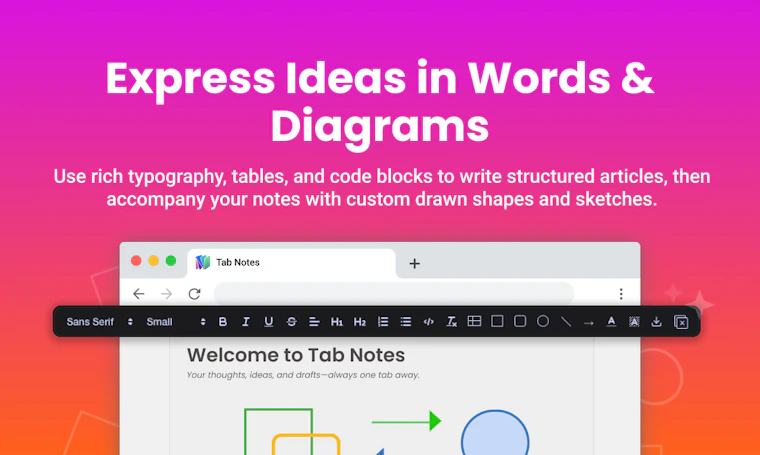
Task: Select the square rectangle shape tool
Action: point(497,321)
